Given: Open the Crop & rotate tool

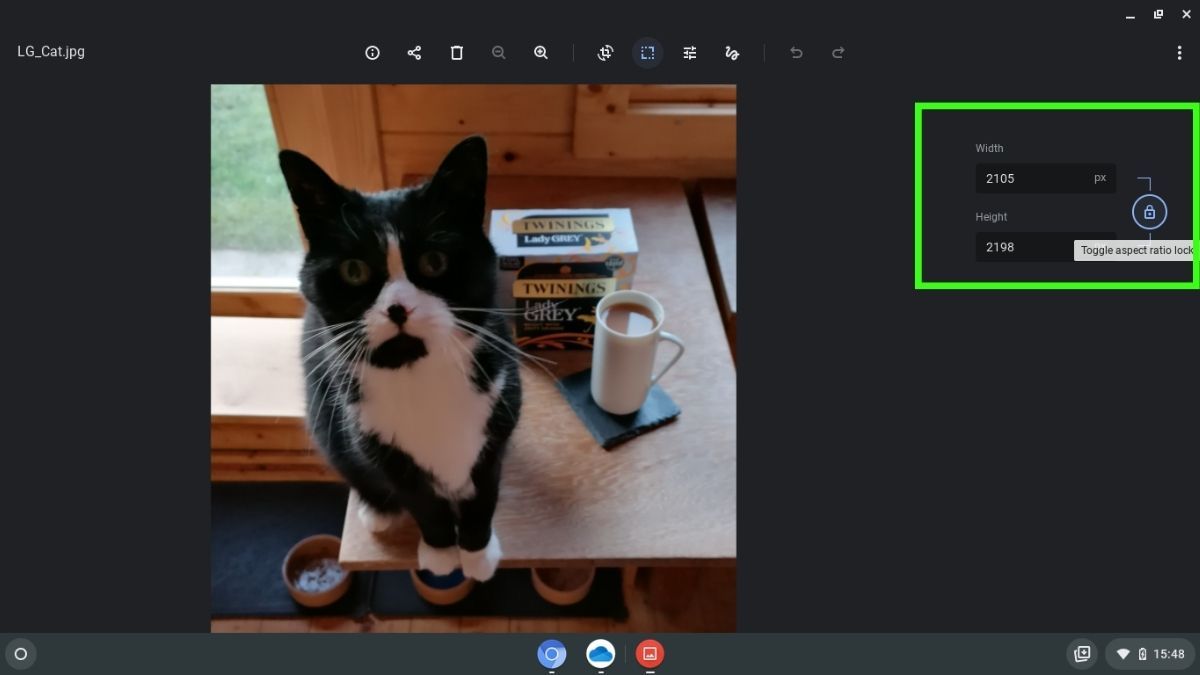Looking at the screenshot, I should point(605,52).
